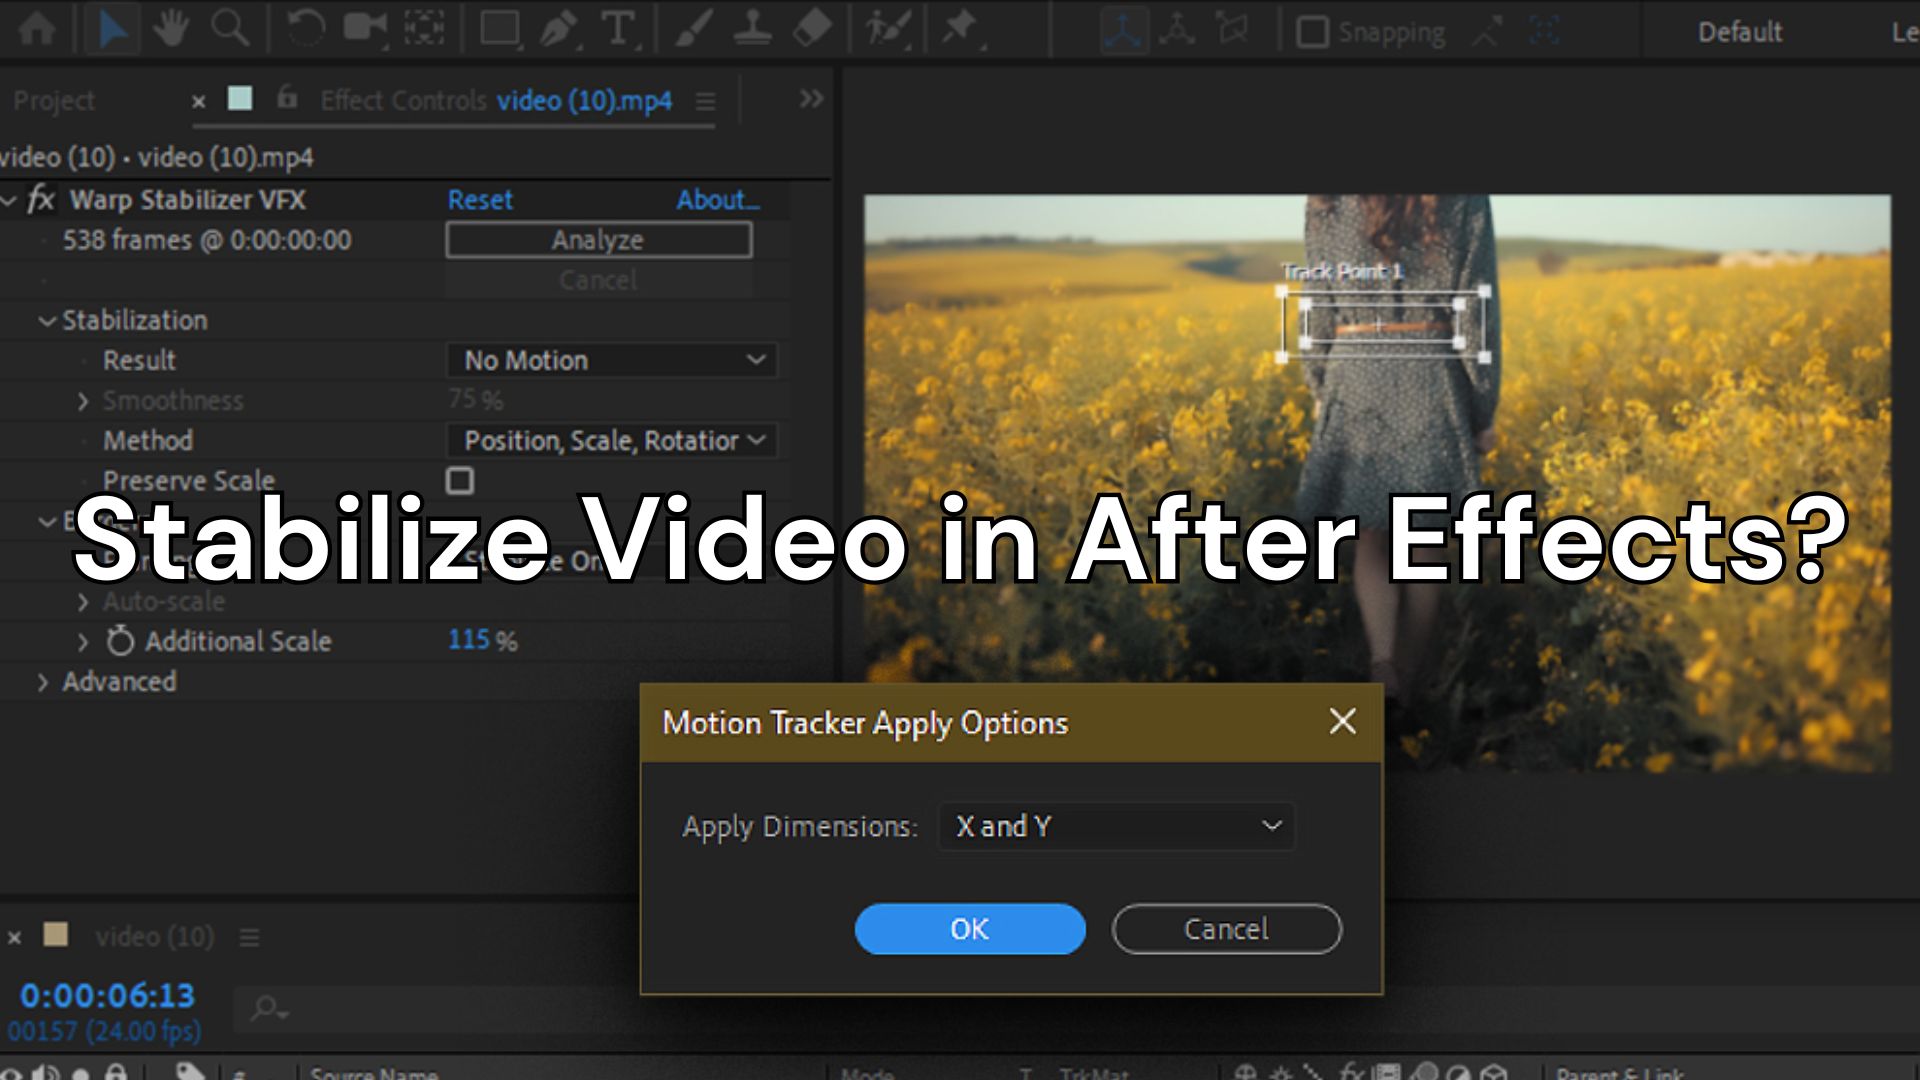Select the Clone Stamp tool
This screenshot has width=1920, height=1080.
752,29
